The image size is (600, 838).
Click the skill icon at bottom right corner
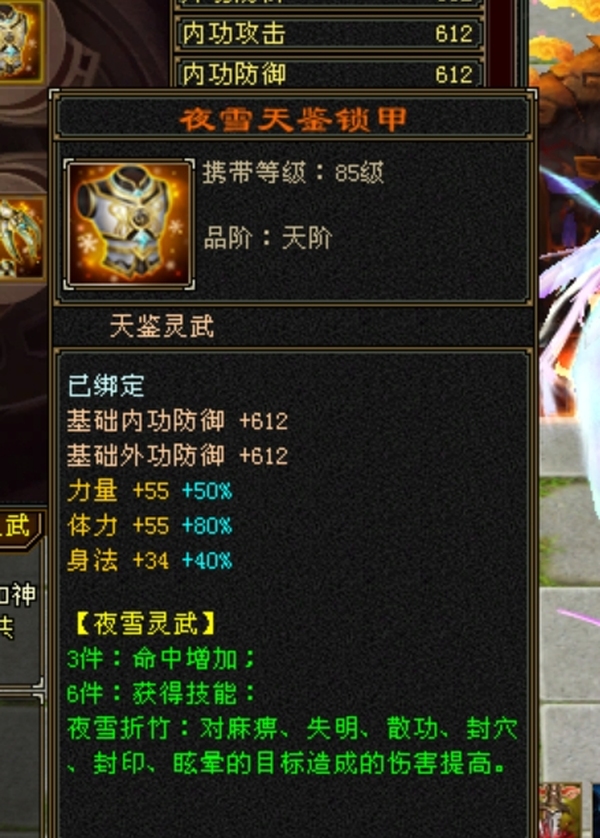pyautogui.click(x=560, y=810)
